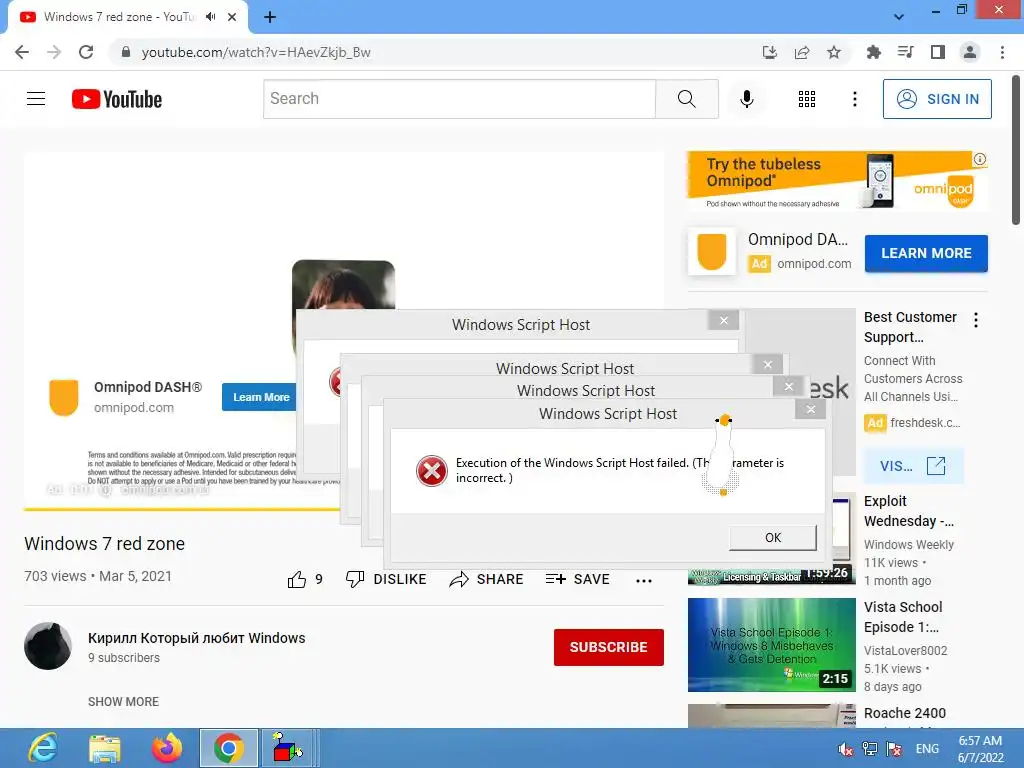Click the address bar URL

[x=256, y=52]
